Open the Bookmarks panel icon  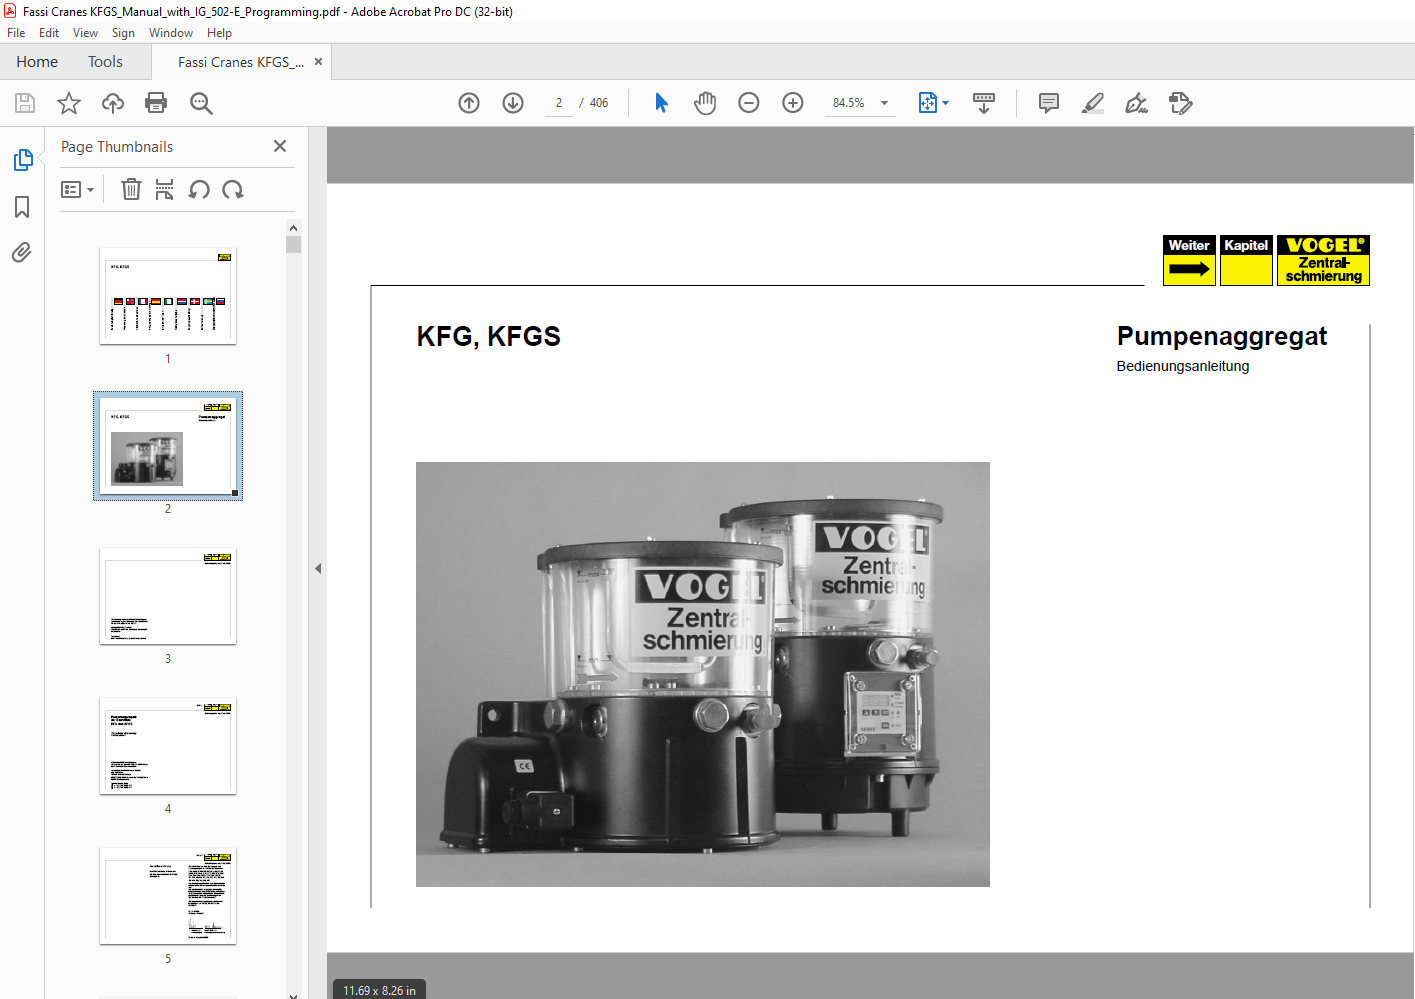pos(22,207)
